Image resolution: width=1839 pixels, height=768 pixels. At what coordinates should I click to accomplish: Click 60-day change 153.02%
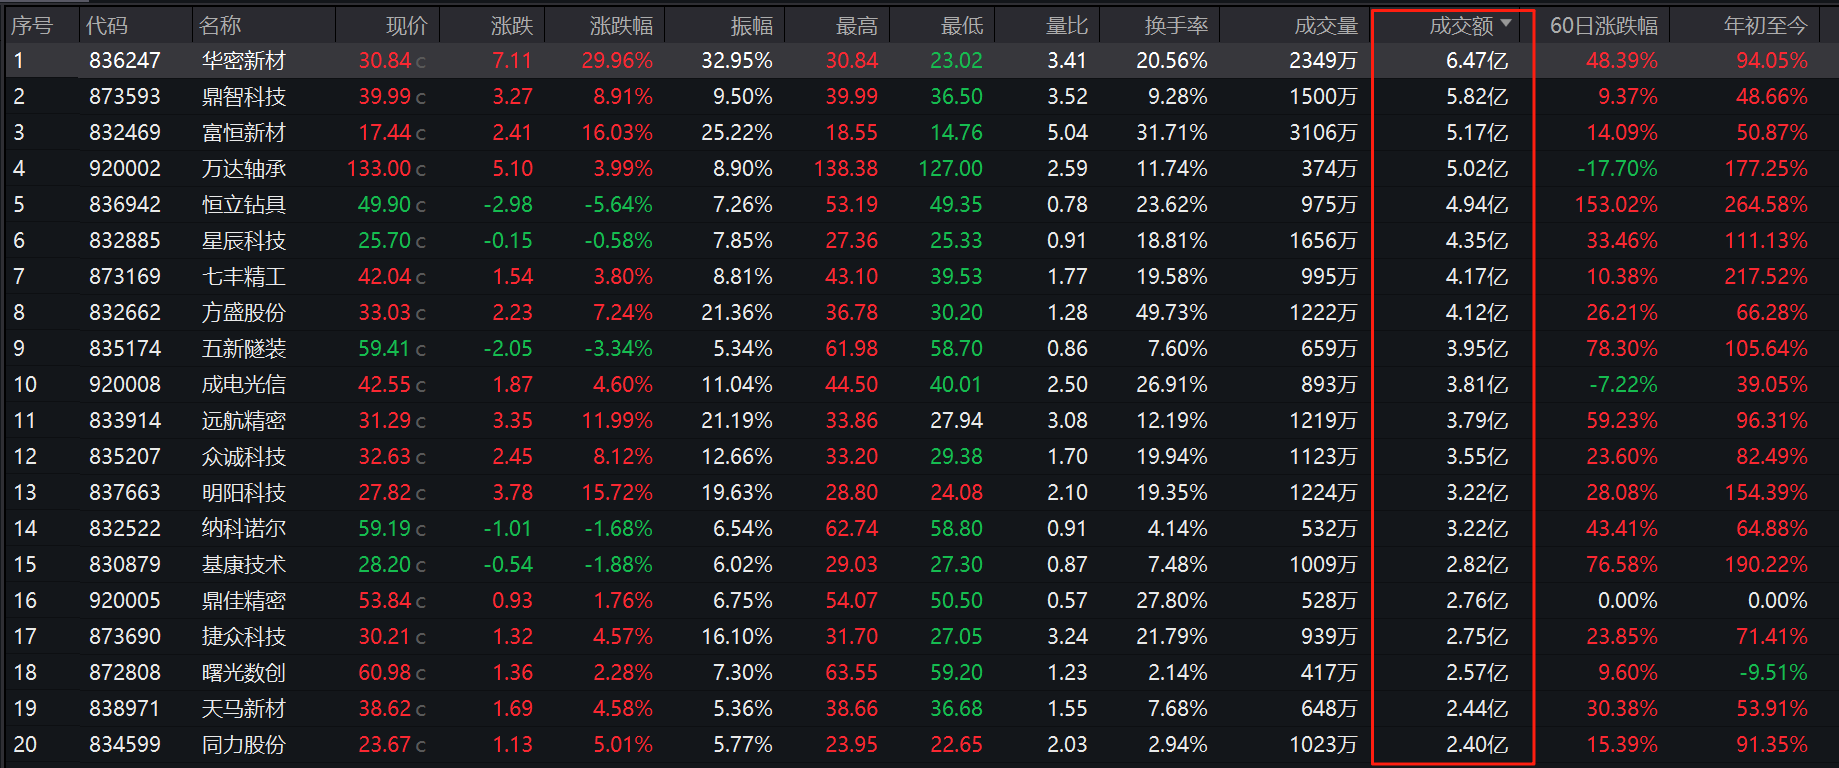[x=1616, y=205]
